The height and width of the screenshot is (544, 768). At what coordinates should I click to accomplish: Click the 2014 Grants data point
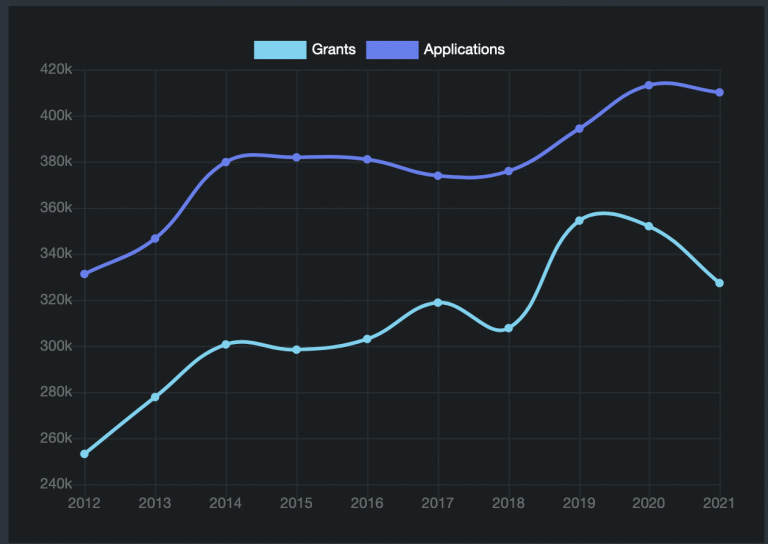226,344
